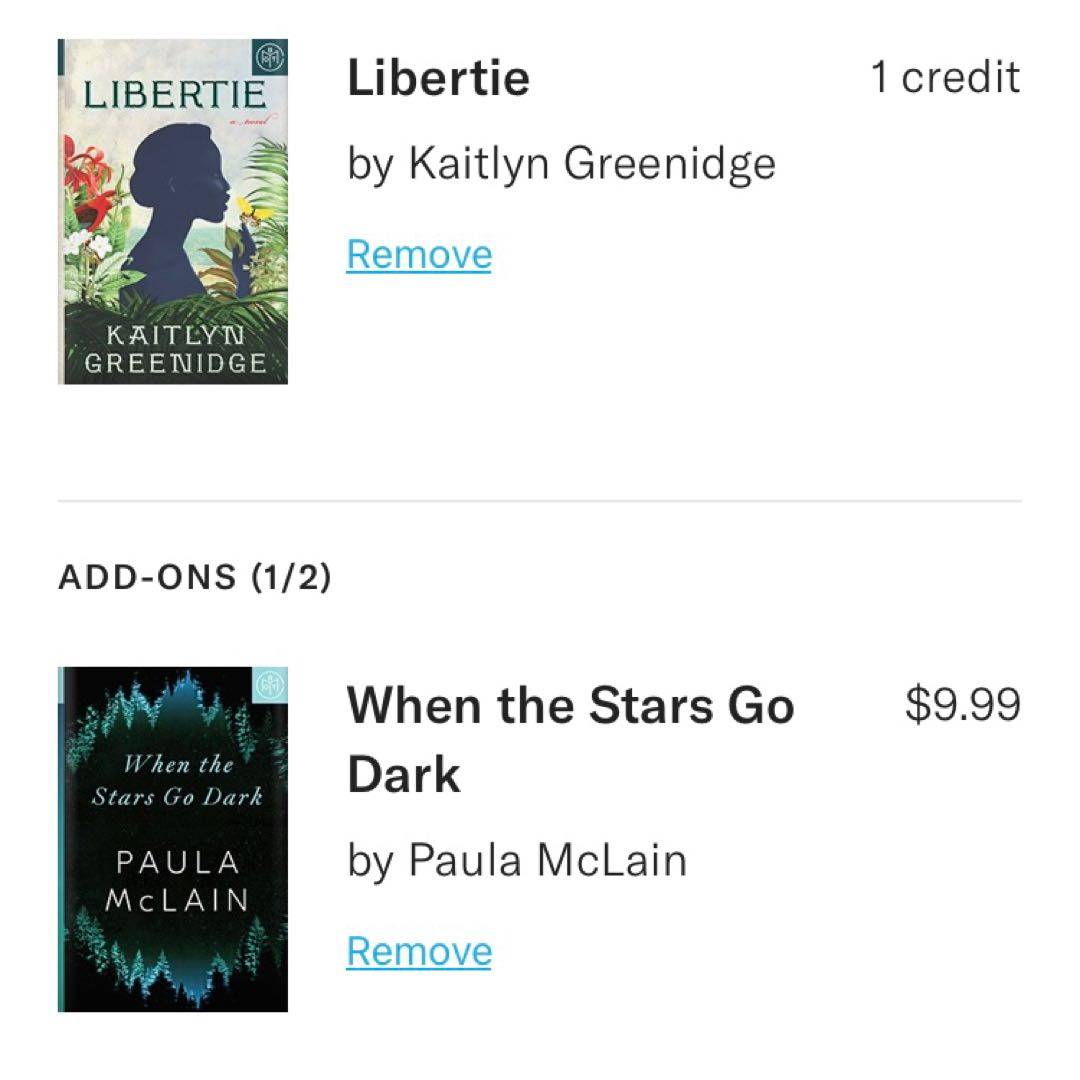The width and height of the screenshot is (1080, 1080).
Task: Click the ADD-ONS (1/2) section heading
Action: pos(195,577)
